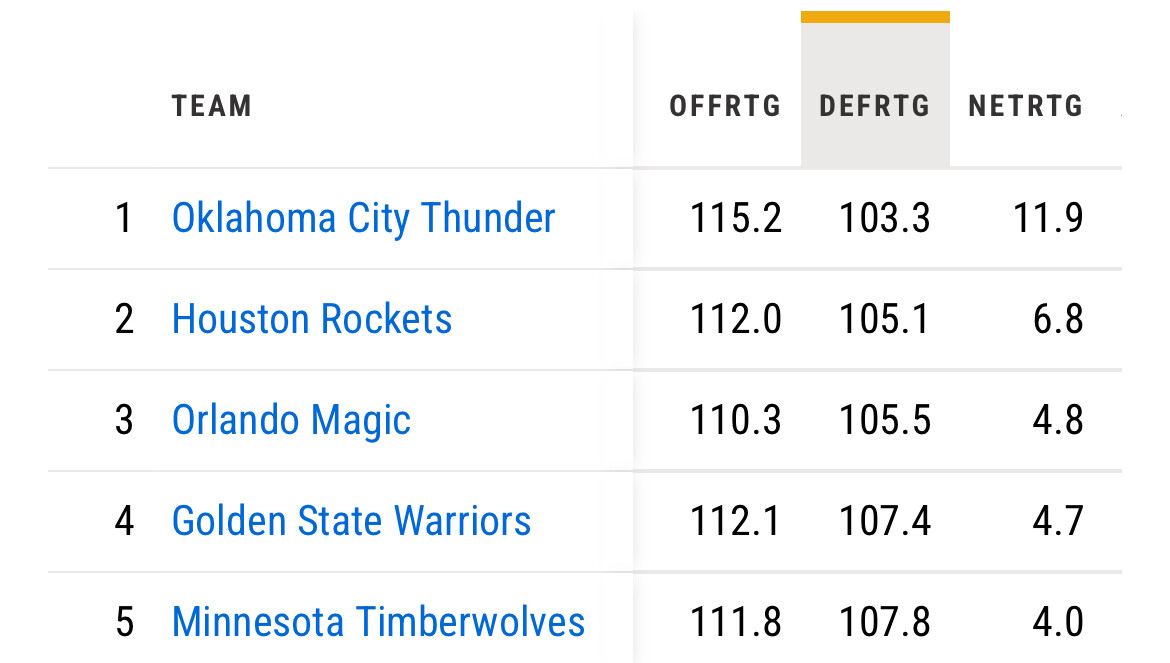Sort by the NETRTG column header
This screenshot has width=1170, height=663.
coord(1026,106)
